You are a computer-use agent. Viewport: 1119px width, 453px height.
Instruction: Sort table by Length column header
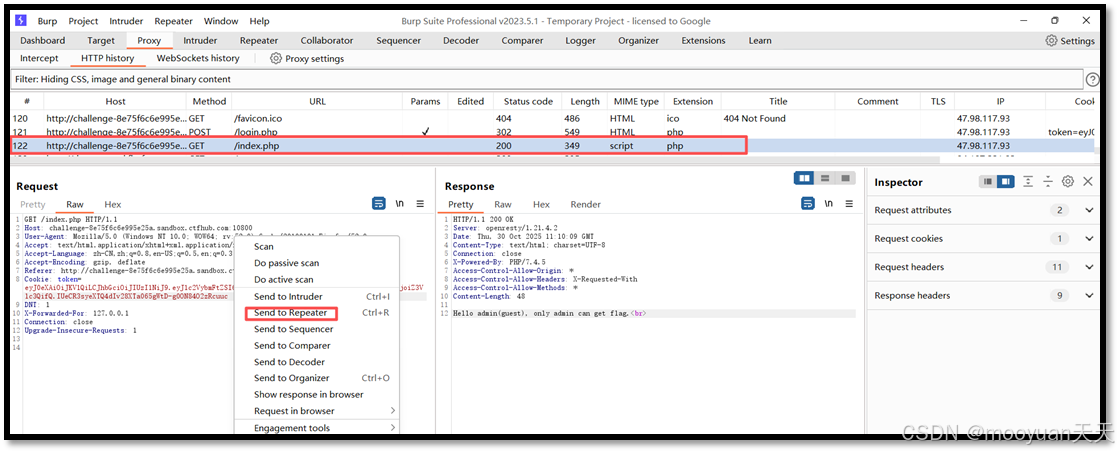(585, 101)
